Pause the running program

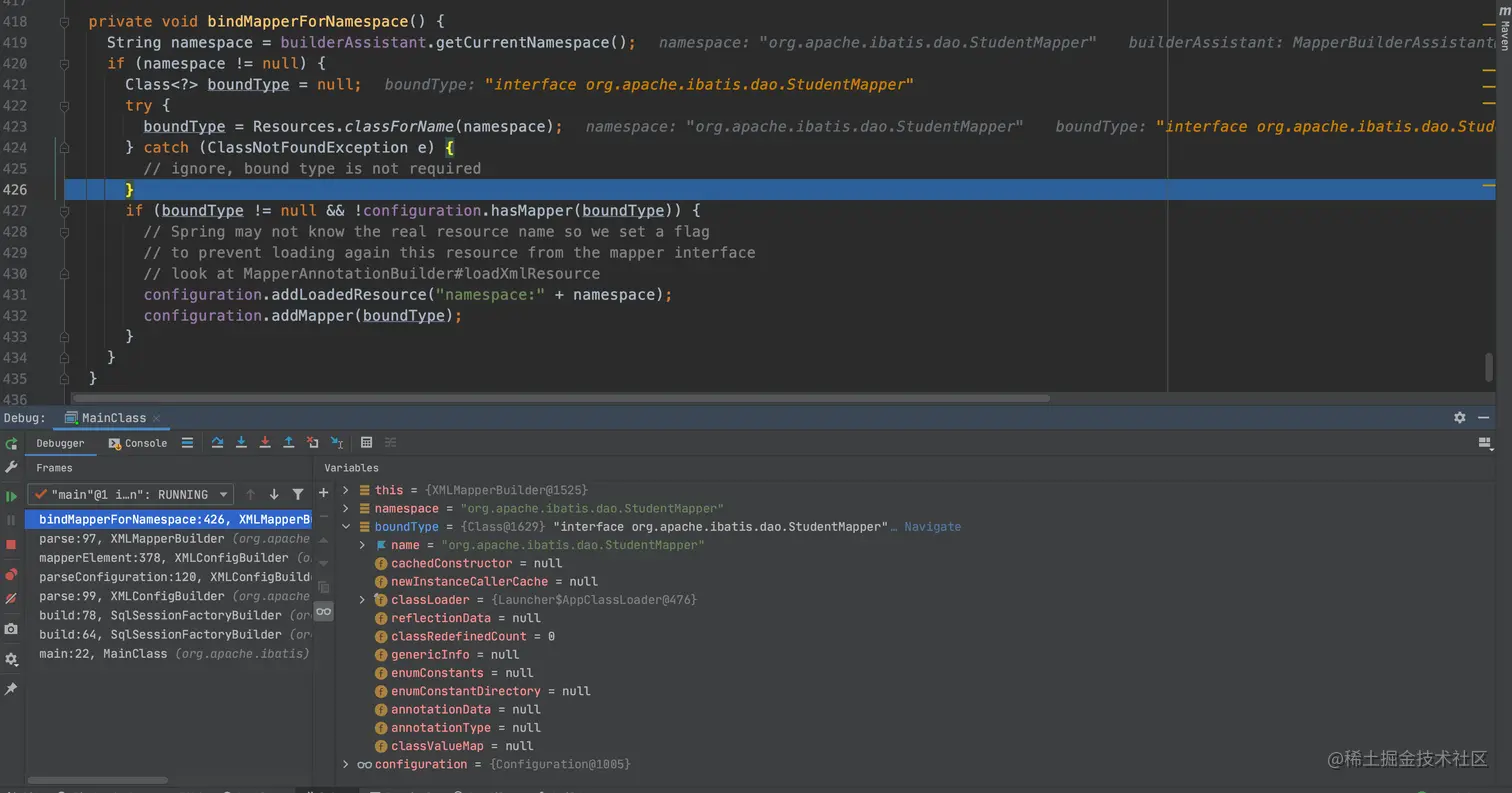[x=11, y=520]
